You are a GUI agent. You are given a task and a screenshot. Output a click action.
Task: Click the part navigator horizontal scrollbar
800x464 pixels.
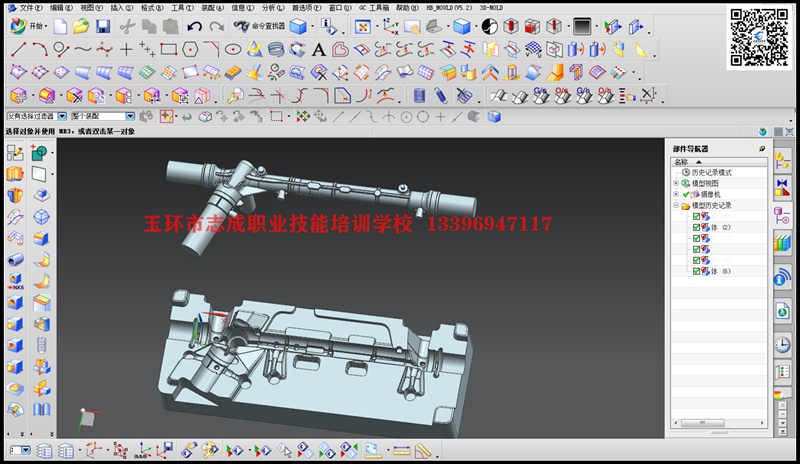(x=703, y=423)
